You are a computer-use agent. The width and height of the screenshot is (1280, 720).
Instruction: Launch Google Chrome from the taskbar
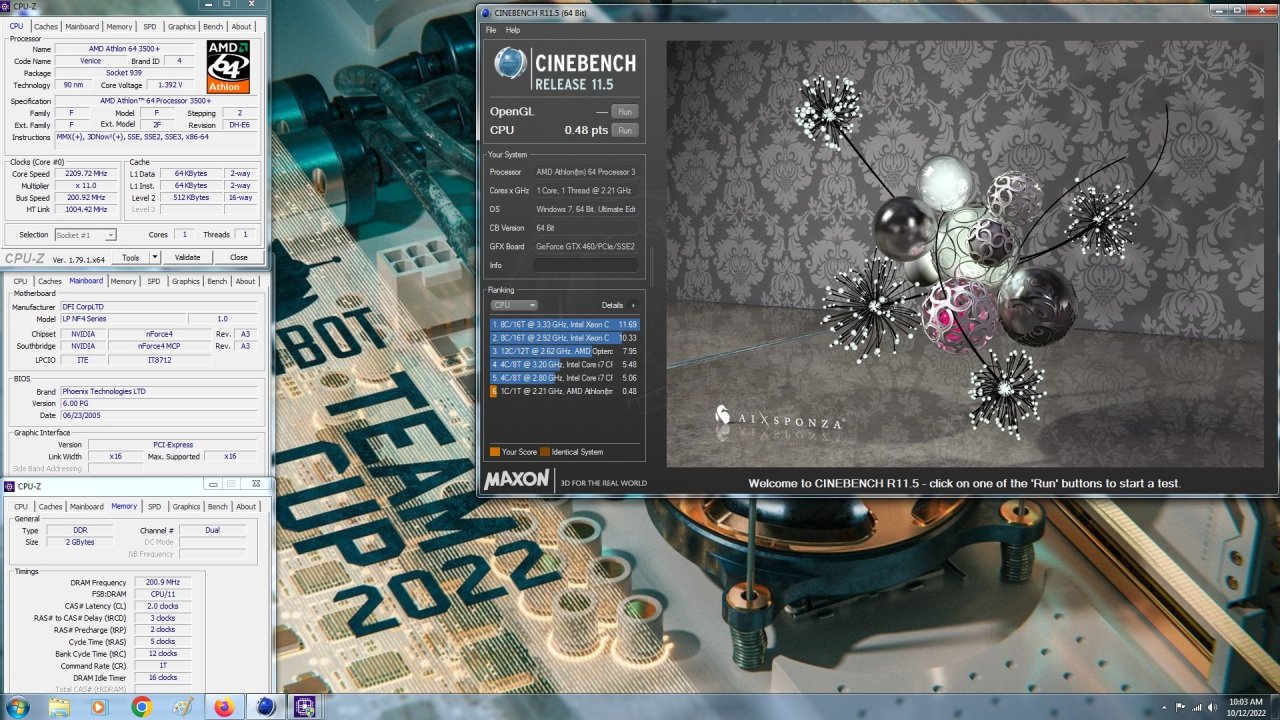click(141, 707)
